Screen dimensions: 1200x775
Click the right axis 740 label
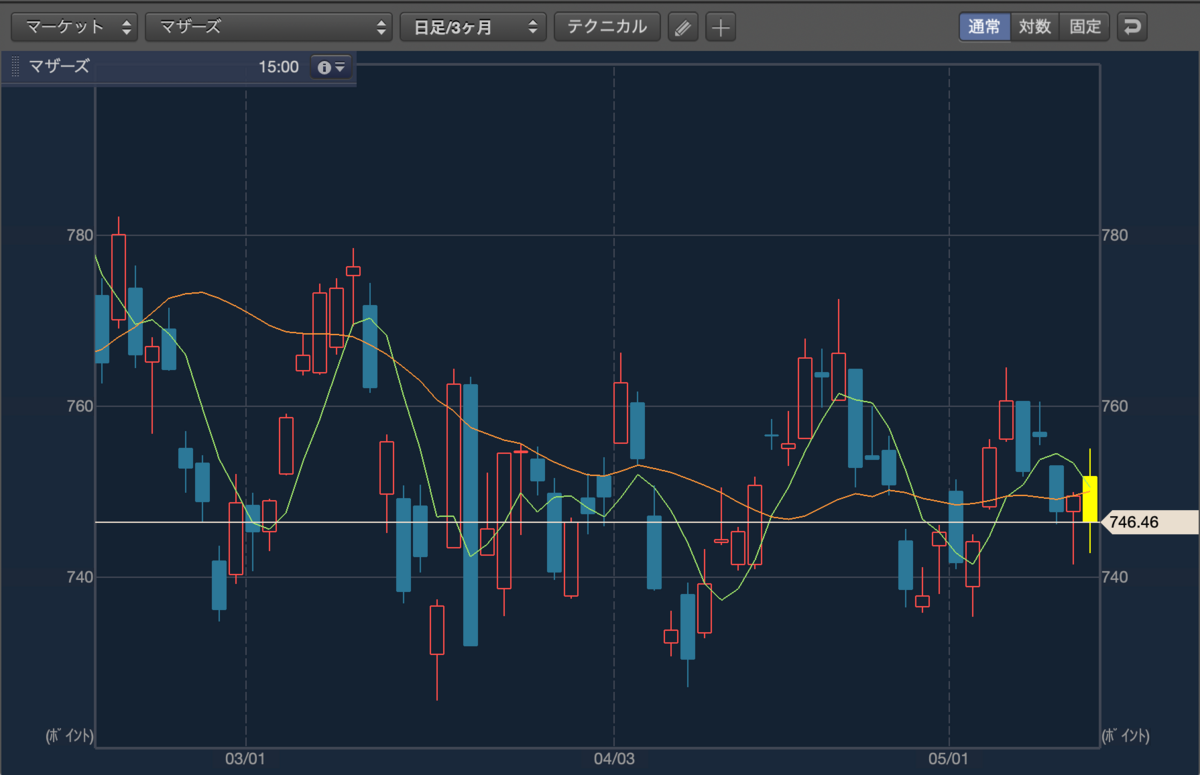pyautogui.click(x=1113, y=577)
